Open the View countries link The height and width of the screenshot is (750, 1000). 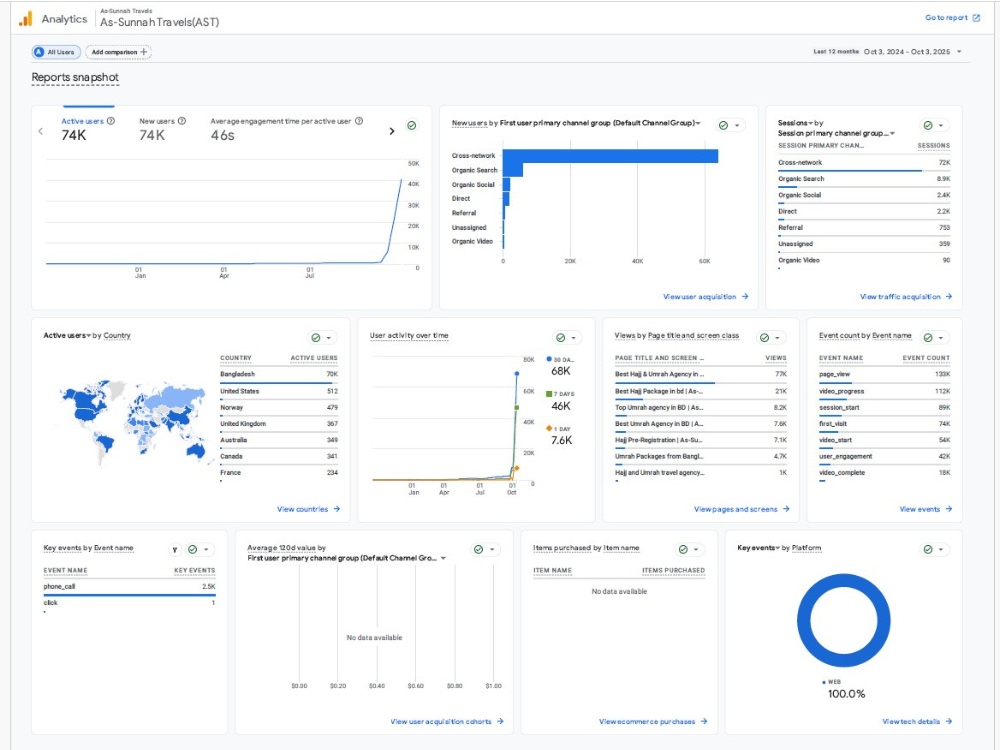pos(308,509)
